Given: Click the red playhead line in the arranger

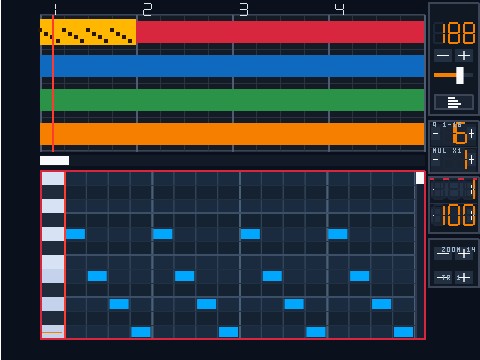Looking at the screenshot, I should 53,83.
